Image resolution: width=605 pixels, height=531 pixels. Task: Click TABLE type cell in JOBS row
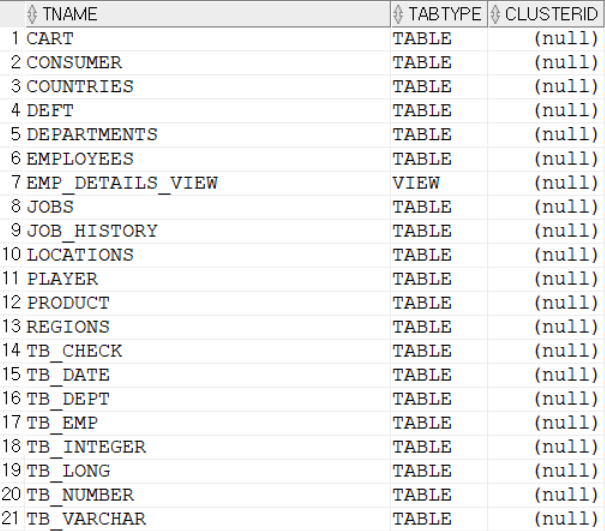[439, 207]
